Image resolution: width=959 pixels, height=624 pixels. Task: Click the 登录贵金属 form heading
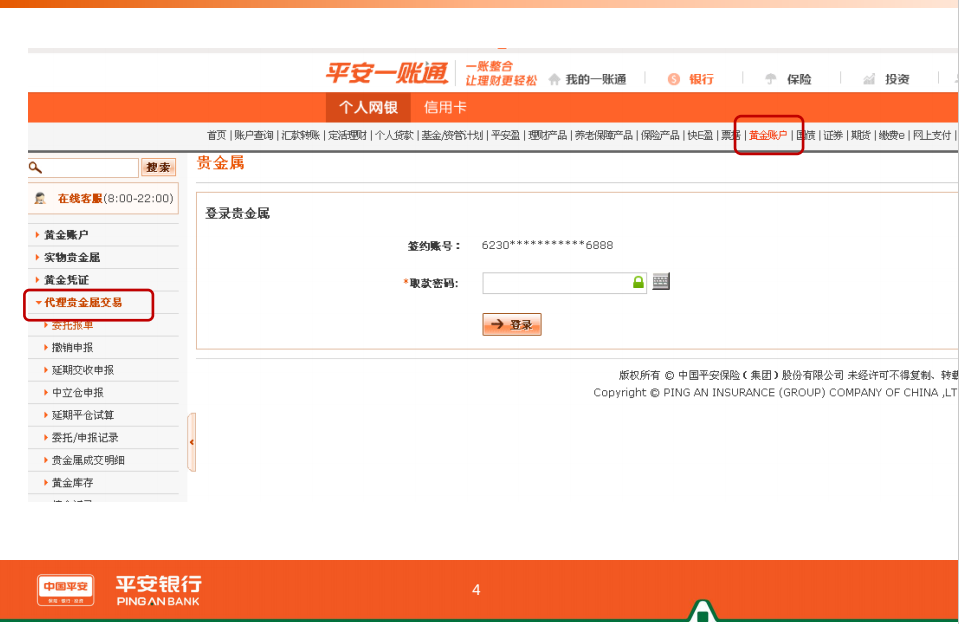(x=237, y=213)
